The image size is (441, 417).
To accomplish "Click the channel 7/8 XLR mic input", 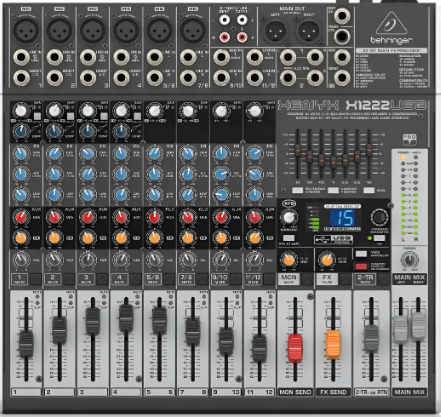I will pyautogui.click(x=193, y=31).
